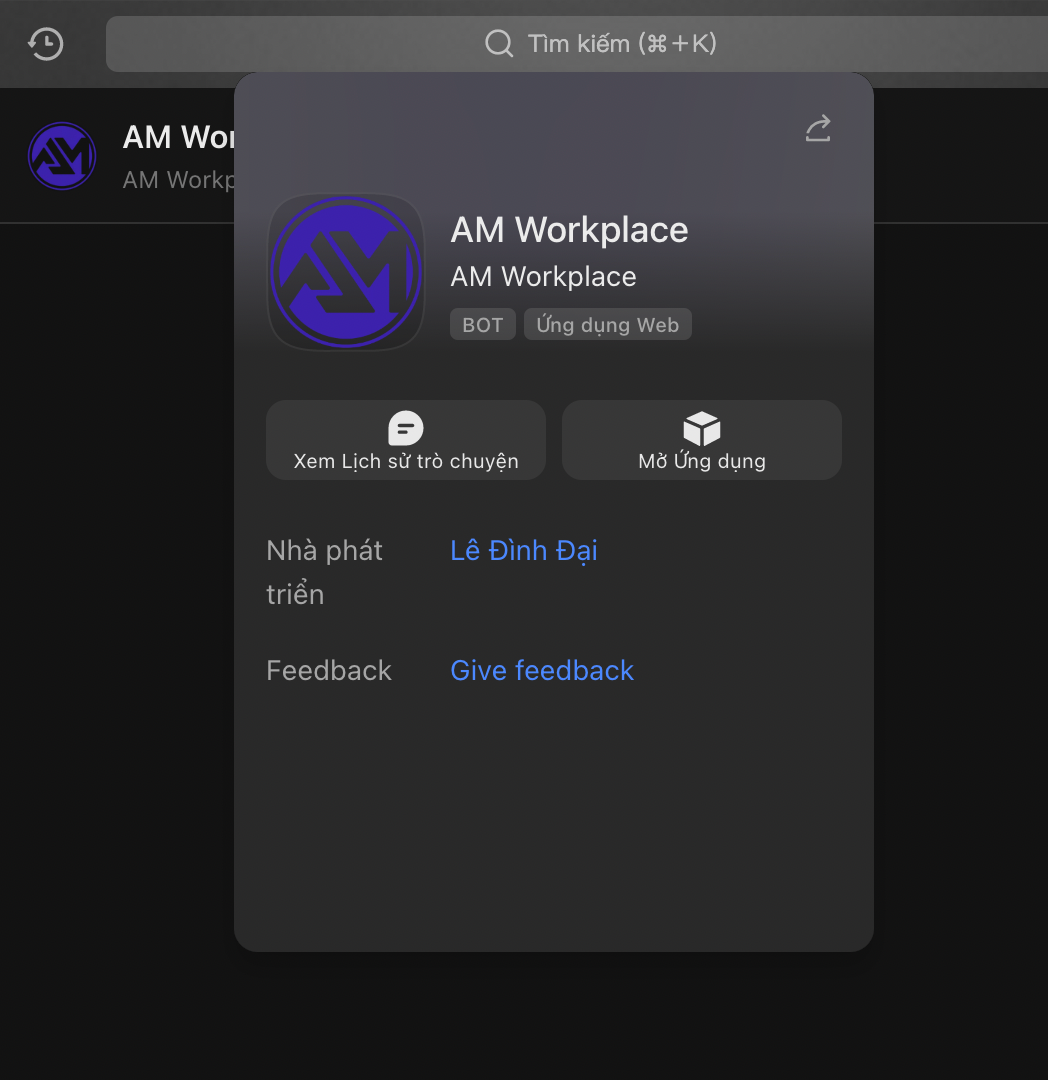This screenshot has width=1048, height=1080.
Task: Click the Feedback field label
Action: coord(328,670)
